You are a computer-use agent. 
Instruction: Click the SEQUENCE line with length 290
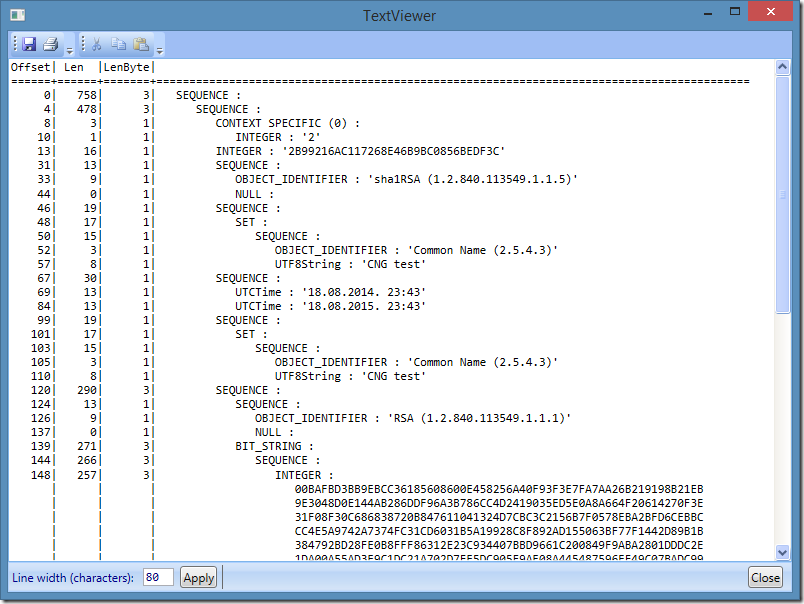[x=248, y=390]
